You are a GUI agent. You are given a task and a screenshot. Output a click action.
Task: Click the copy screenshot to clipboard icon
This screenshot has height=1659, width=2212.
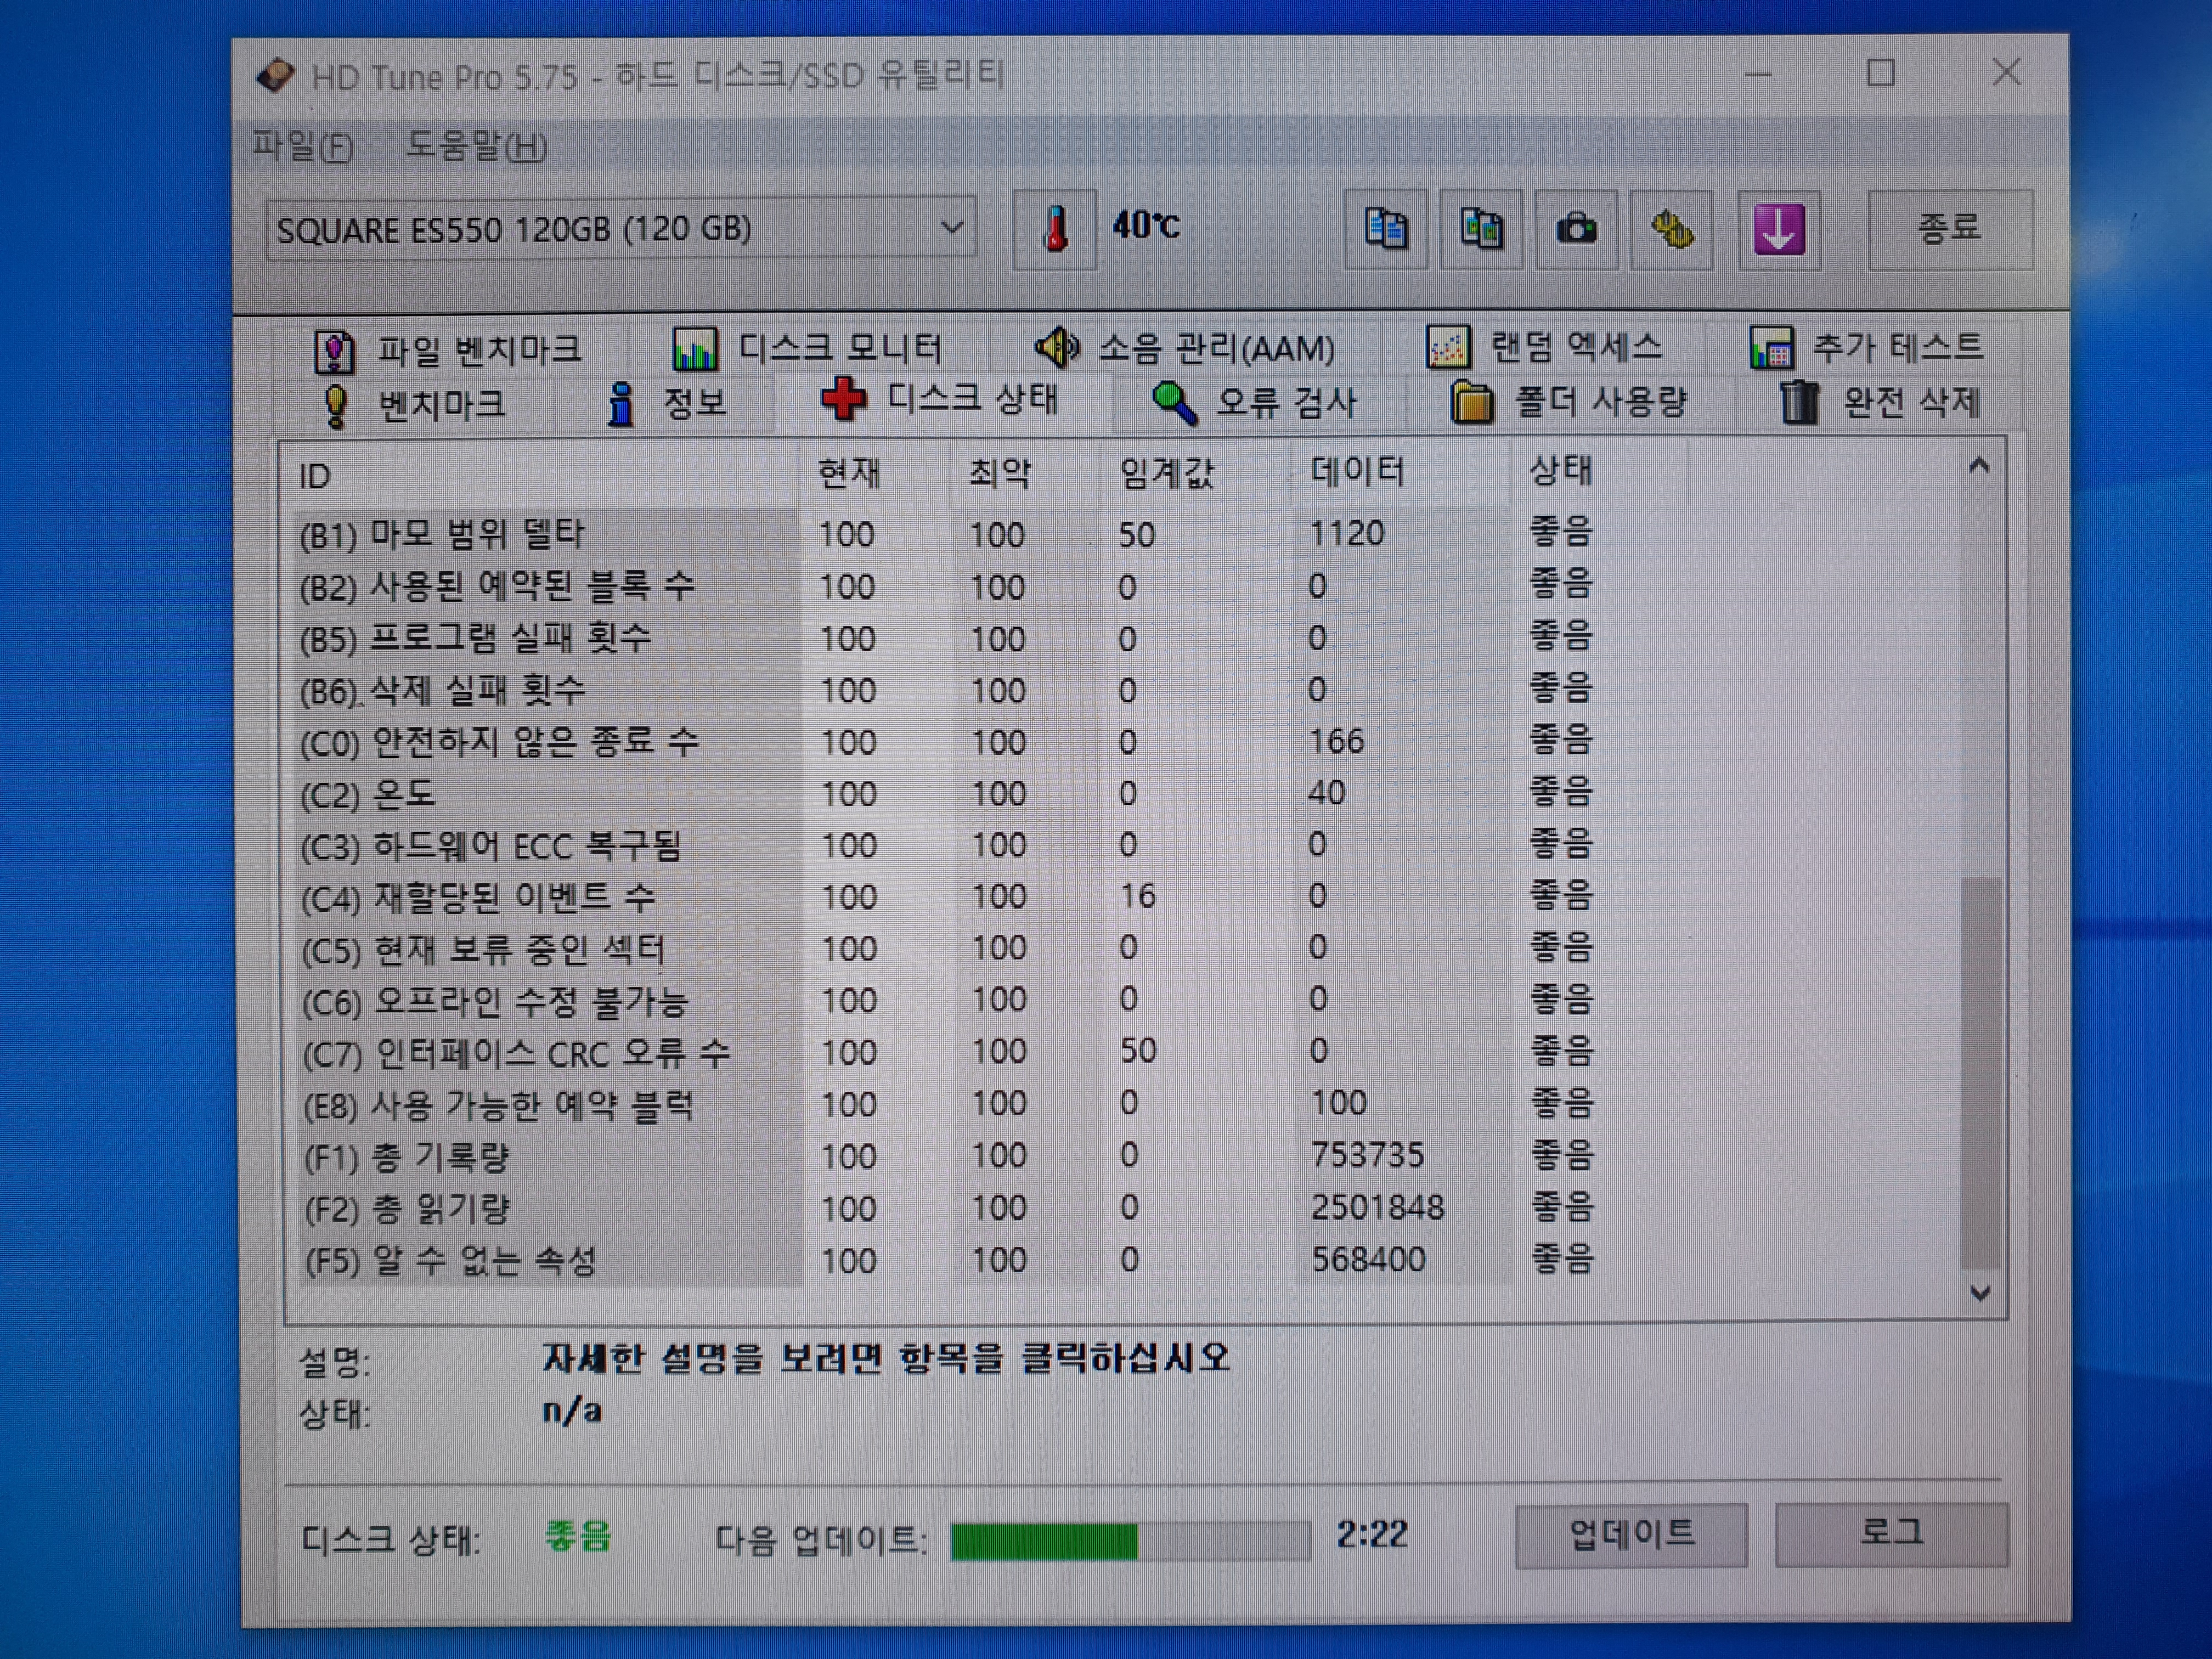[x=1481, y=229]
